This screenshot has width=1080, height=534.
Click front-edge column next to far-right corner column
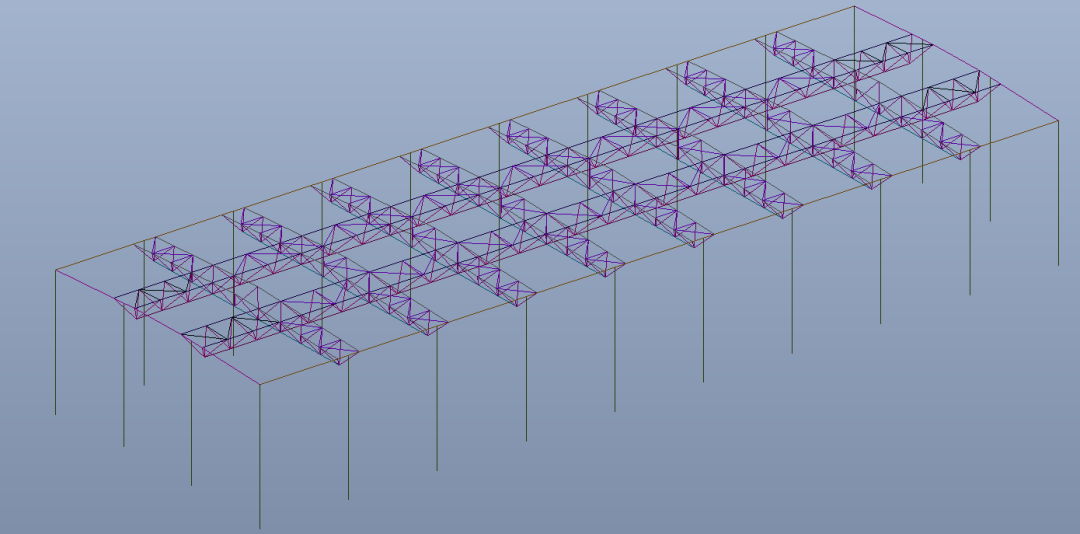pyautogui.click(x=970, y=230)
